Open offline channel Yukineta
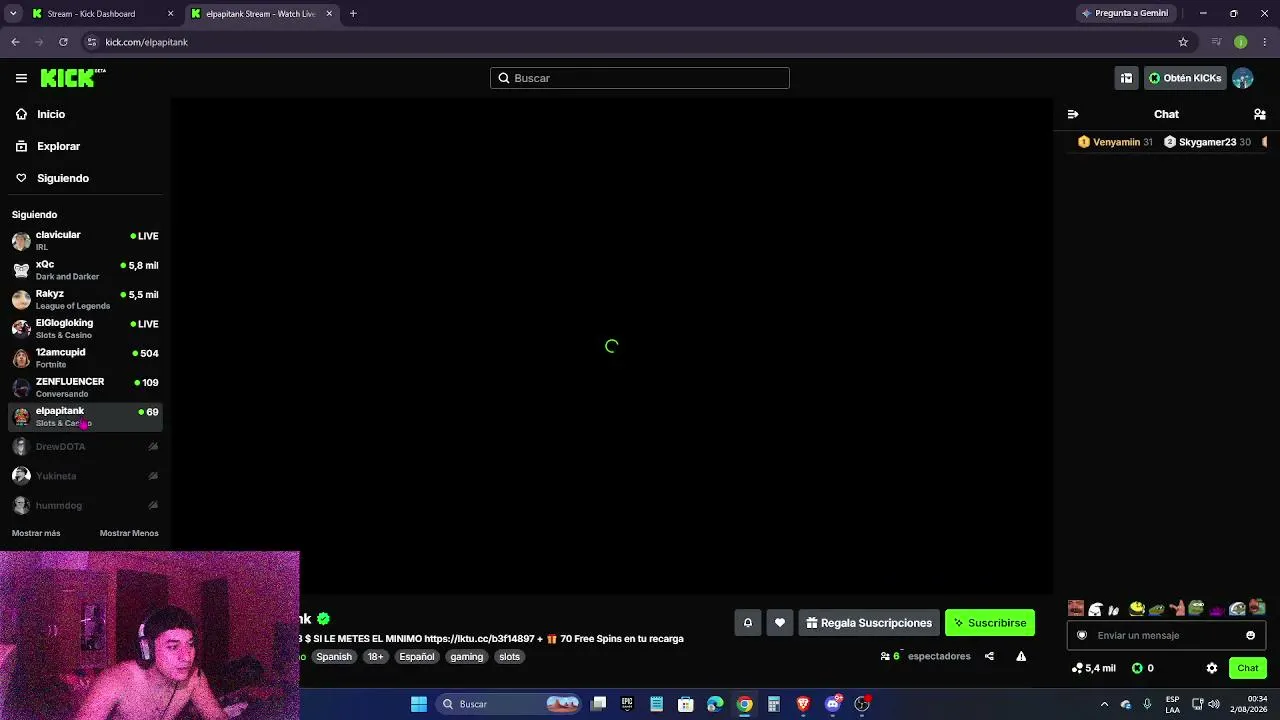1280x720 pixels. point(85,476)
